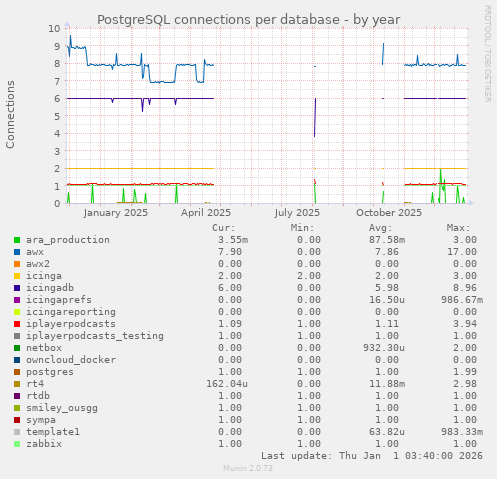Select the icingareporting legend label

point(71,312)
